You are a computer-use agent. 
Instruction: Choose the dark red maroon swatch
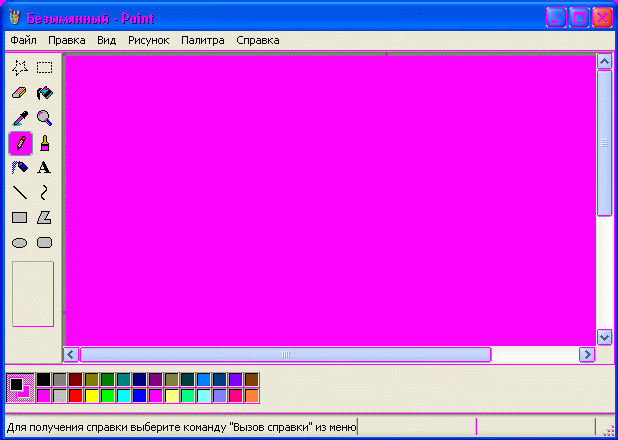[76, 380]
